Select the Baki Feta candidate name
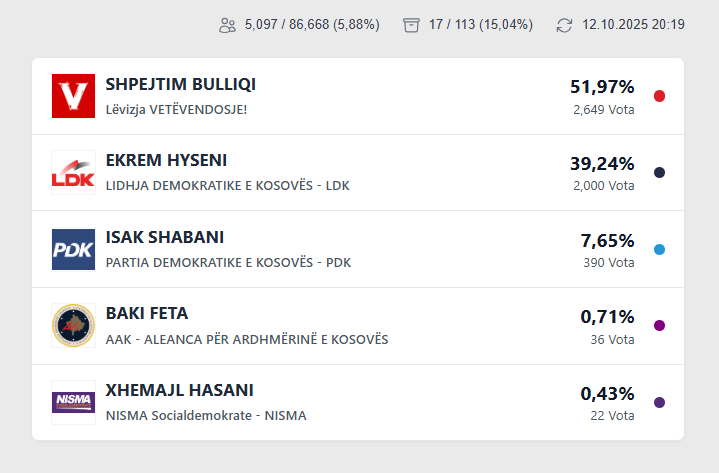This screenshot has width=719, height=473. [x=146, y=314]
